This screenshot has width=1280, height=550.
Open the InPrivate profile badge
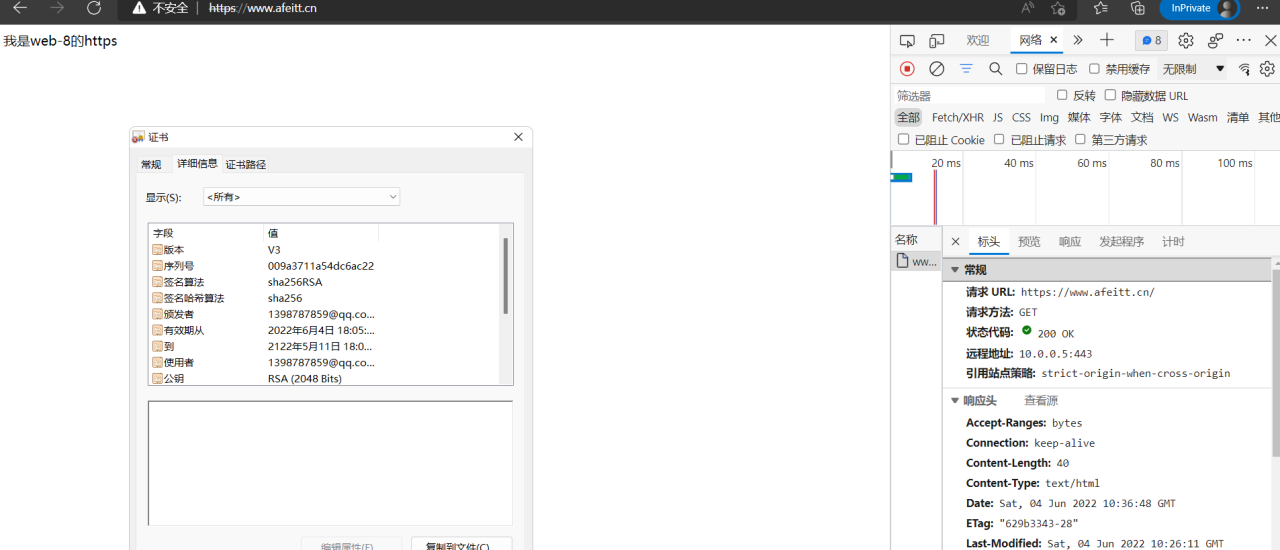coord(1199,8)
